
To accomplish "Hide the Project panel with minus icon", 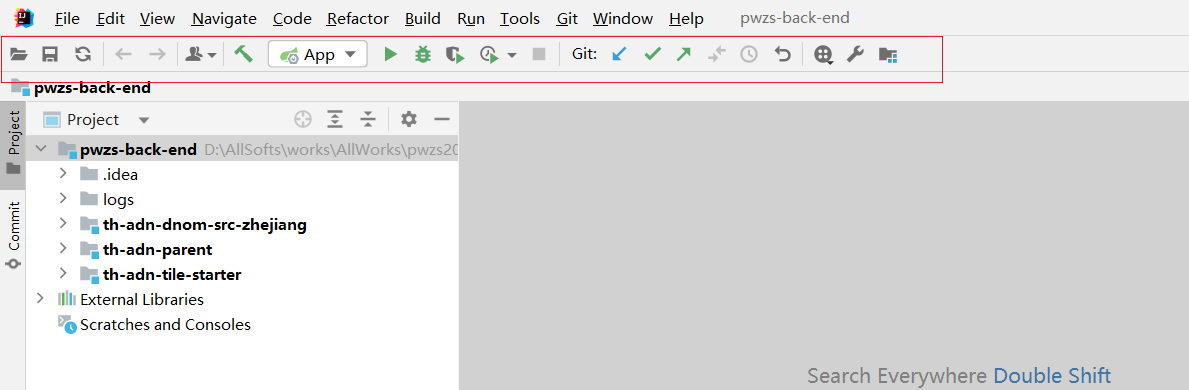I will [441, 119].
